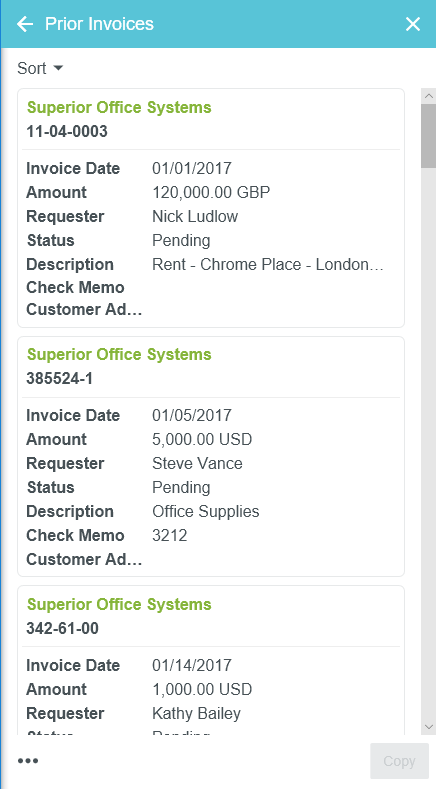Image resolution: width=436 pixels, height=789 pixels.
Task: Open the Sort dropdown
Action: (x=40, y=68)
